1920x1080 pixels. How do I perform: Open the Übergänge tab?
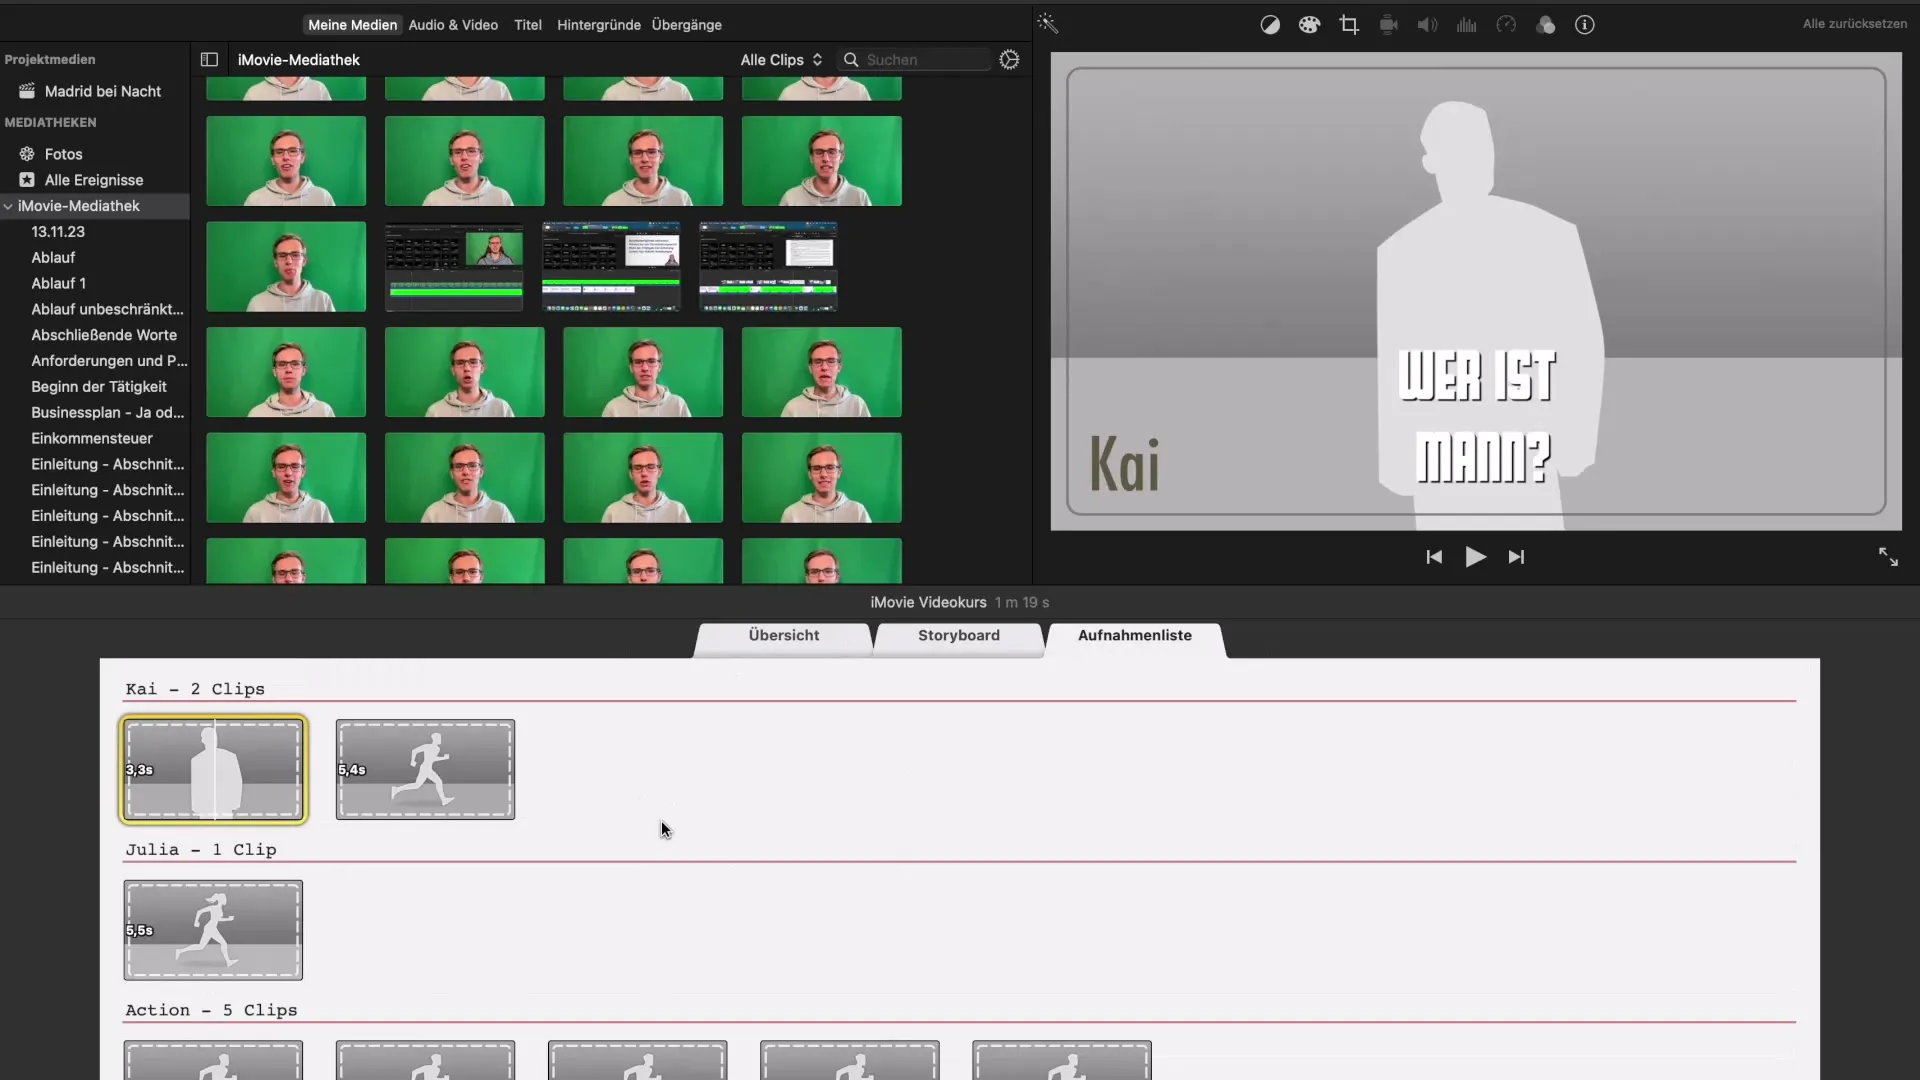pyautogui.click(x=687, y=25)
